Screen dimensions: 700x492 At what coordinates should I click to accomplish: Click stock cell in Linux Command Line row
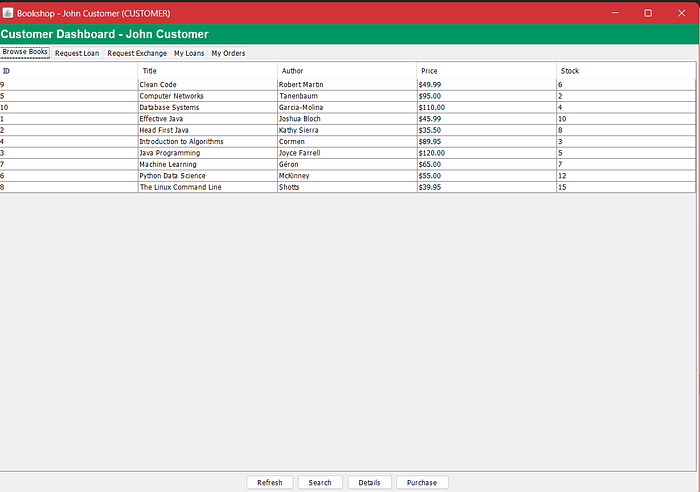click(x=626, y=187)
